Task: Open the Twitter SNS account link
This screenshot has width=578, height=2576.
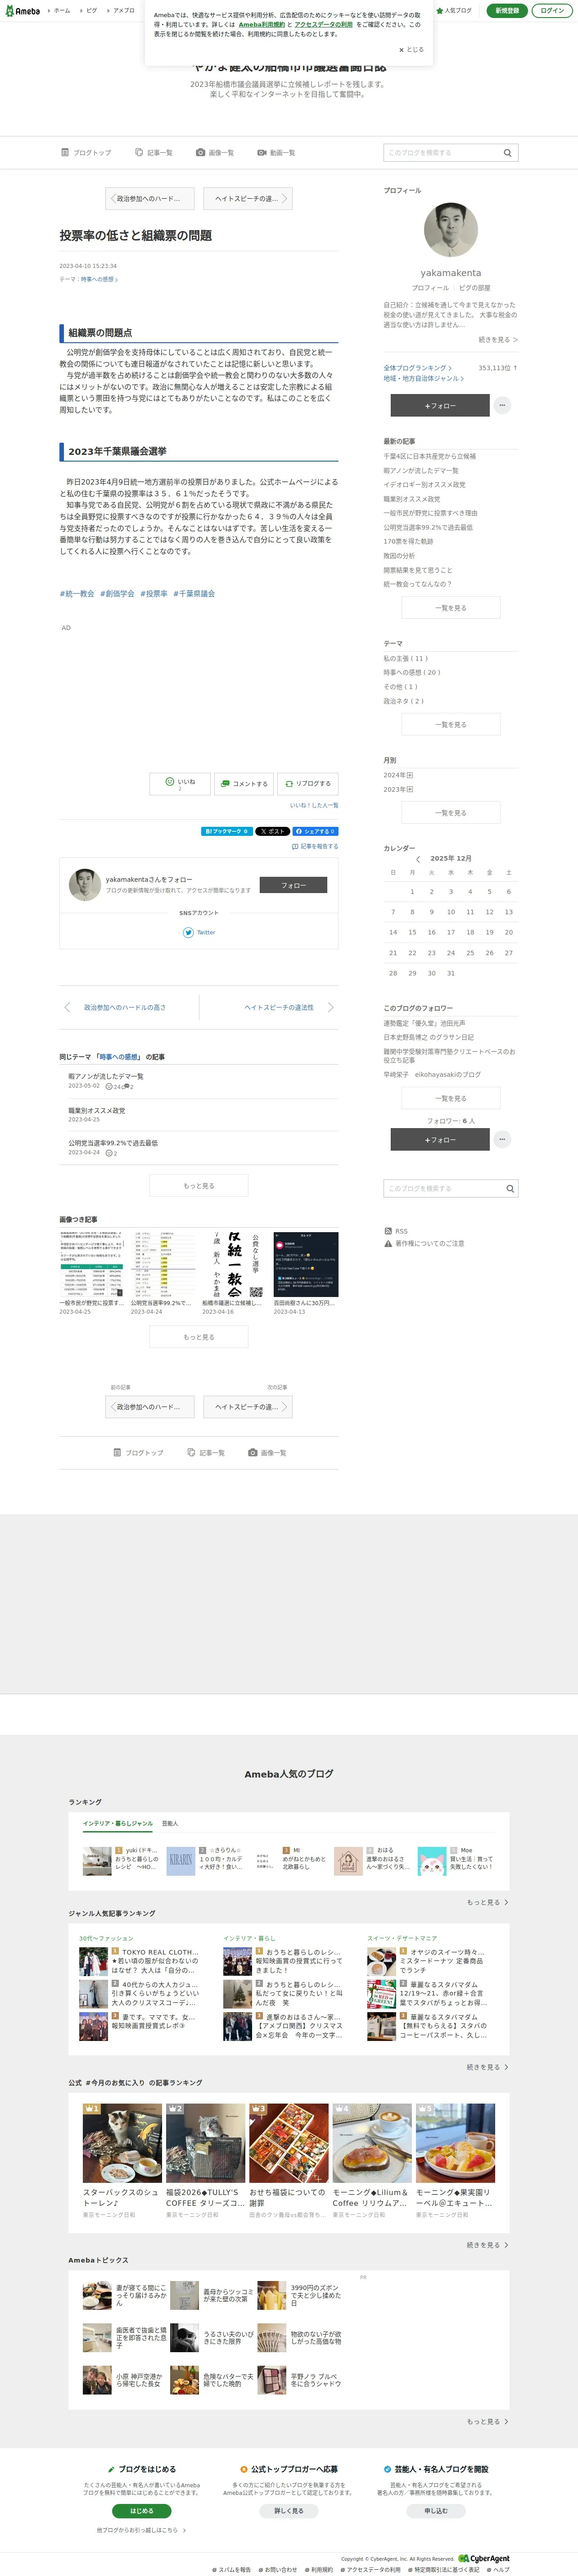Action: (x=199, y=932)
